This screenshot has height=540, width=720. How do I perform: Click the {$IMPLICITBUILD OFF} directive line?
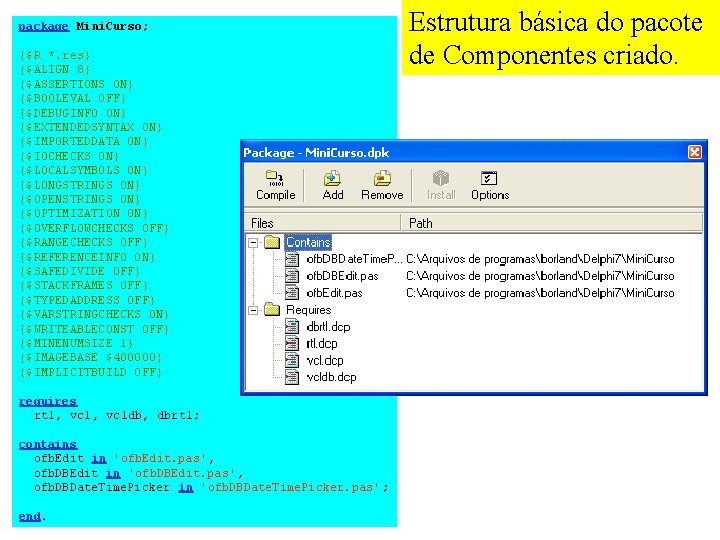point(91,372)
